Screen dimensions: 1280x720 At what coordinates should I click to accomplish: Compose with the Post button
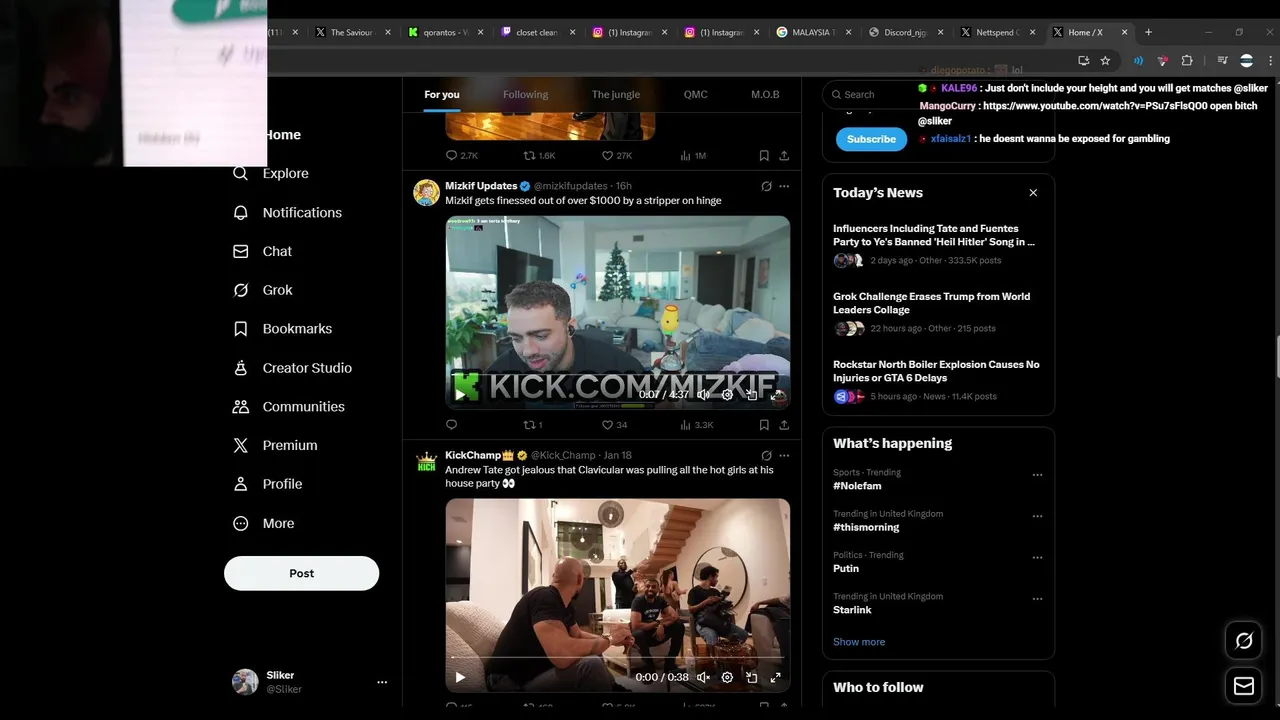pos(301,573)
